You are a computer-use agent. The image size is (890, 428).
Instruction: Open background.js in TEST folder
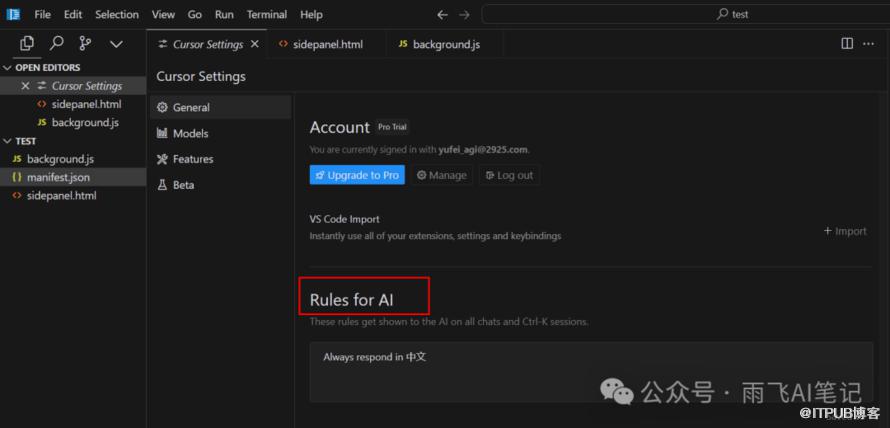coord(73,159)
